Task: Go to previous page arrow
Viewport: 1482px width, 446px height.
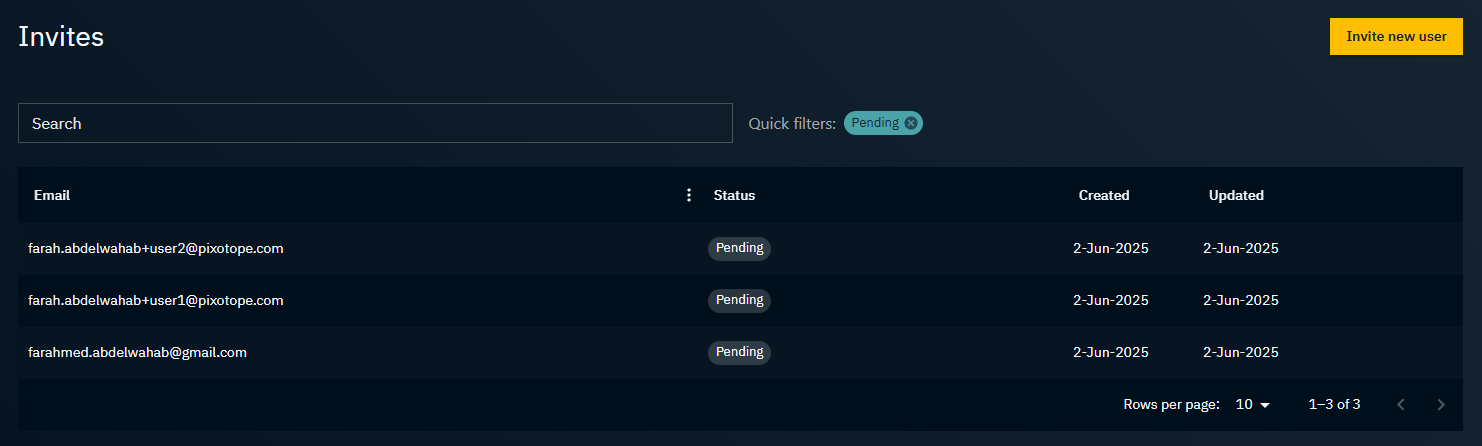Action: click(1400, 404)
